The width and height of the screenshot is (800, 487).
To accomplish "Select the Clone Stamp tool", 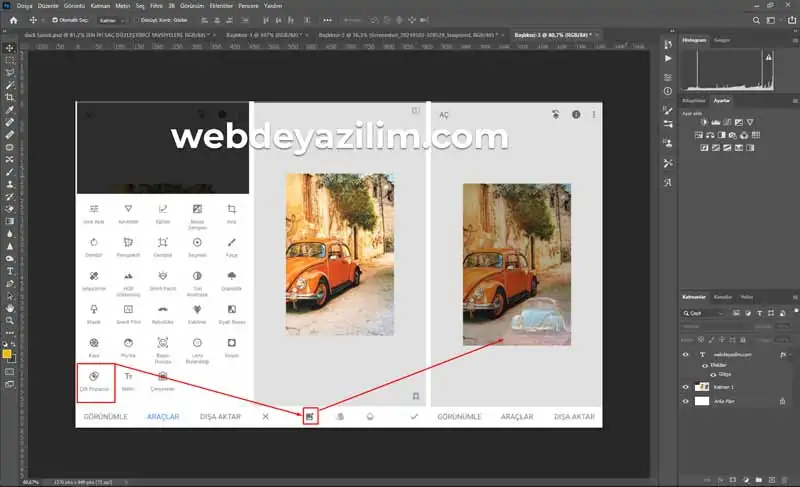I will tap(10, 184).
